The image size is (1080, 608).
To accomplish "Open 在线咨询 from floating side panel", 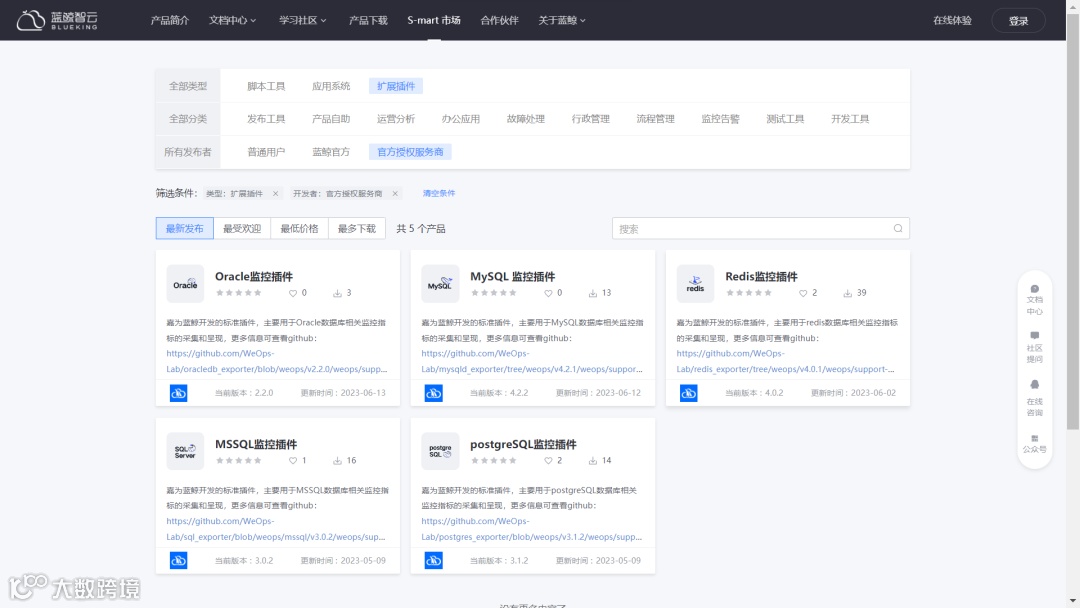I will pyautogui.click(x=1035, y=398).
